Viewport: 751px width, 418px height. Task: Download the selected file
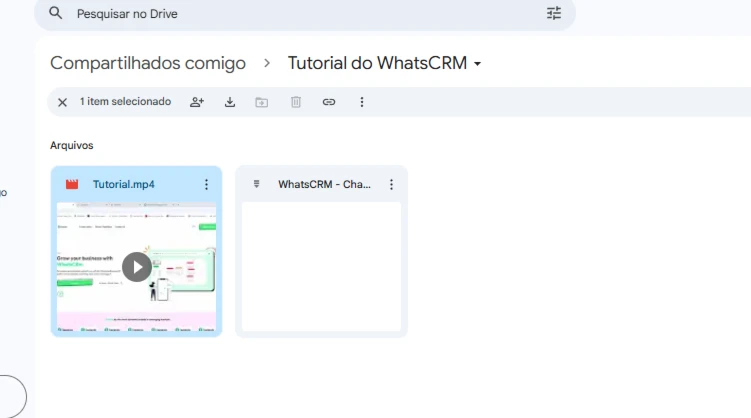(x=230, y=102)
